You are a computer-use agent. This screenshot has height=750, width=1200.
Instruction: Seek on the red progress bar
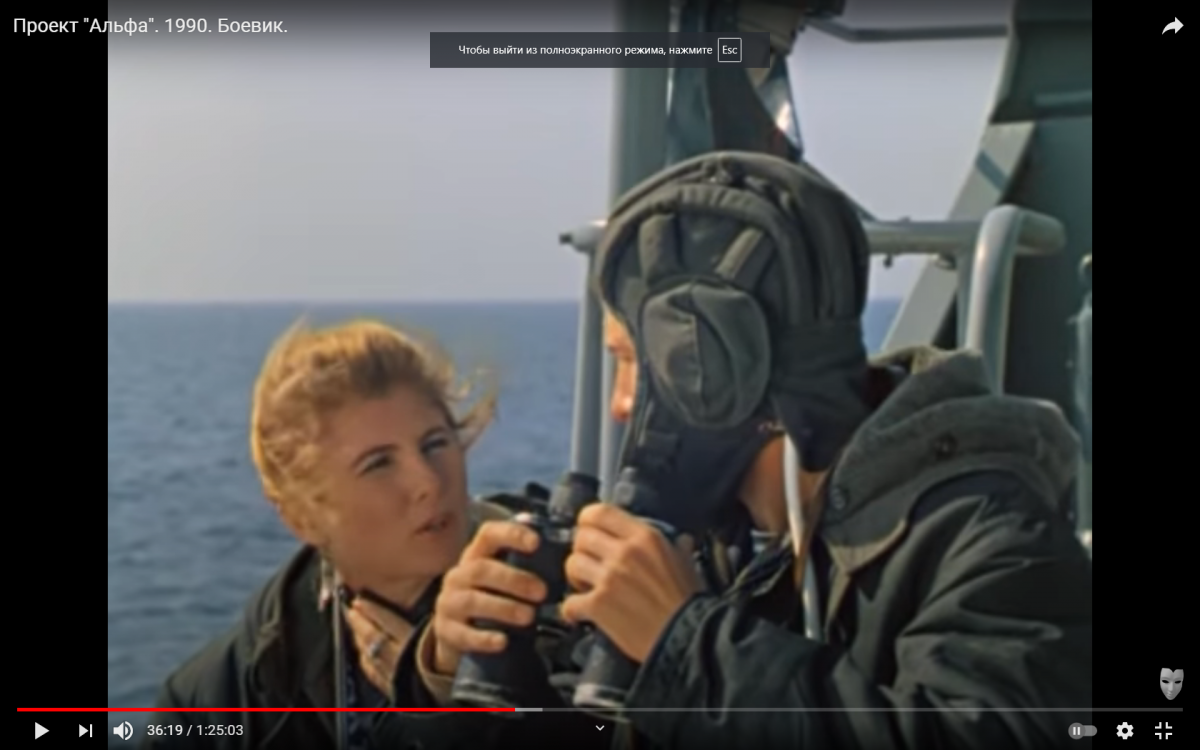click(x=600, y=709)
